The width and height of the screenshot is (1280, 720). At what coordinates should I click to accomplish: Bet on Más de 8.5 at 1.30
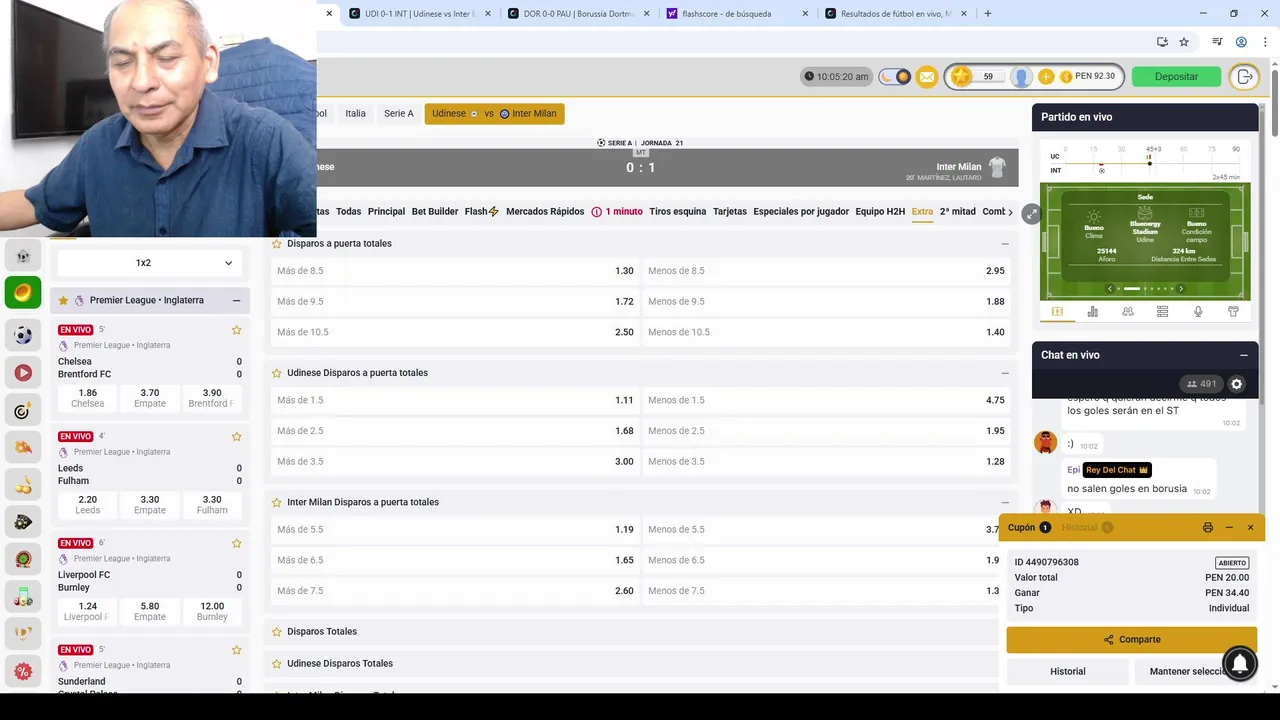455,271
